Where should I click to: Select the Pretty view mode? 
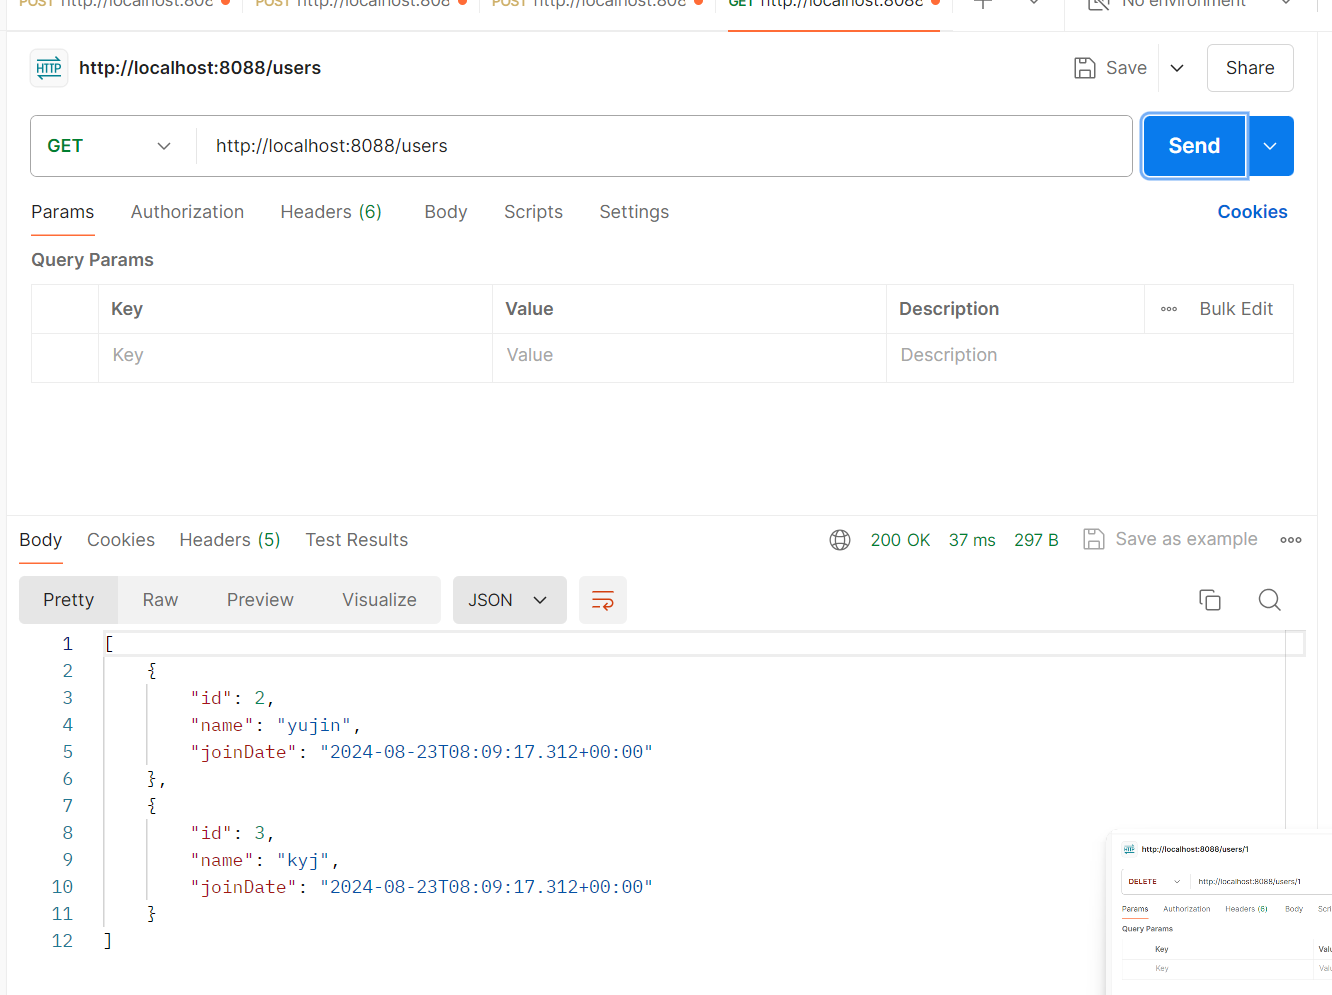[68, 600]
